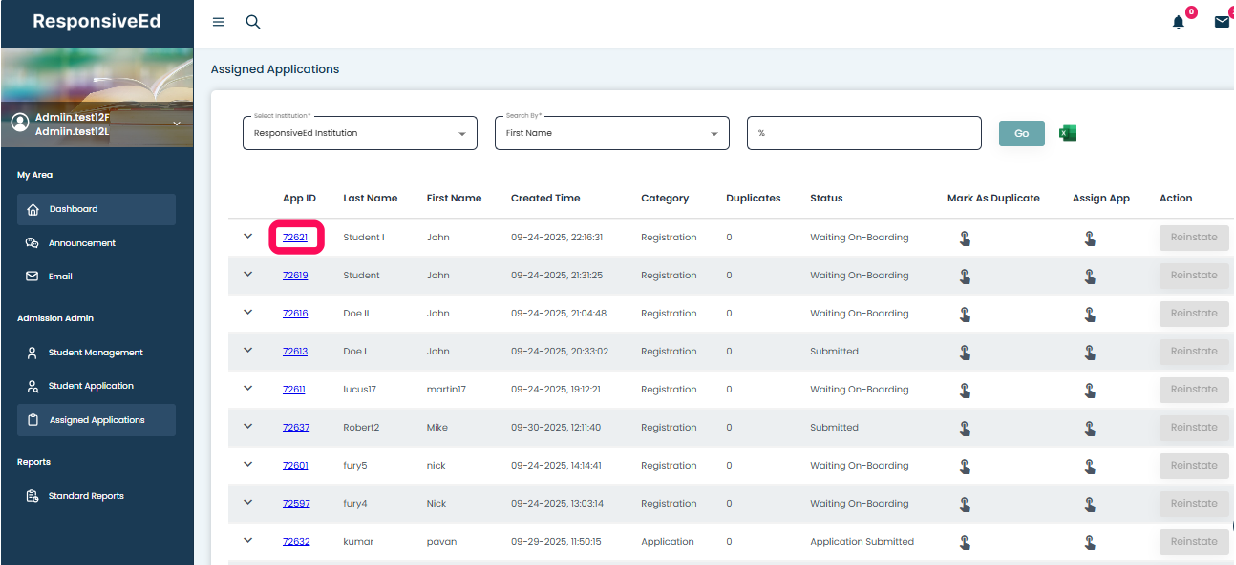Screen dimensions: 1236x565
Task: Open application link 72637
Action: (x=296, y=428)
